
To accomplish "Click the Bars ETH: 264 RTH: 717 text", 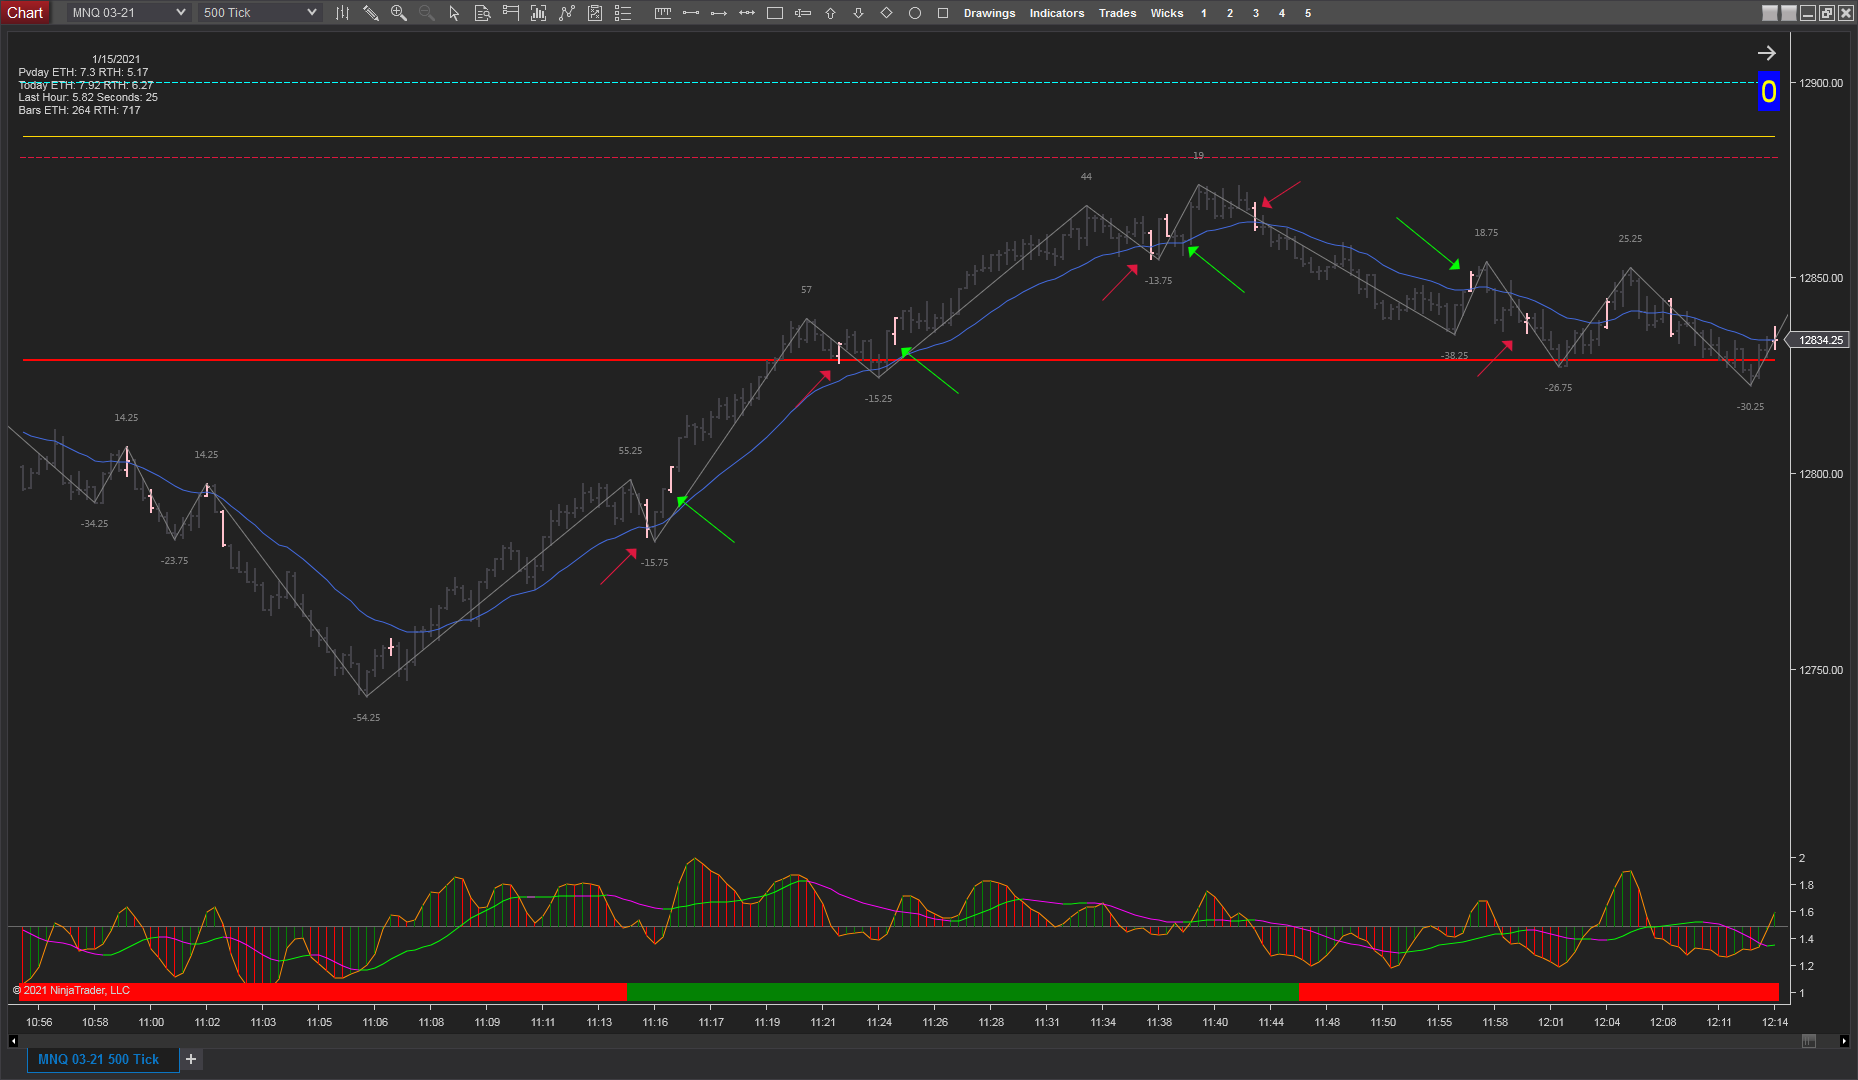I will click(x=79, y=110).
